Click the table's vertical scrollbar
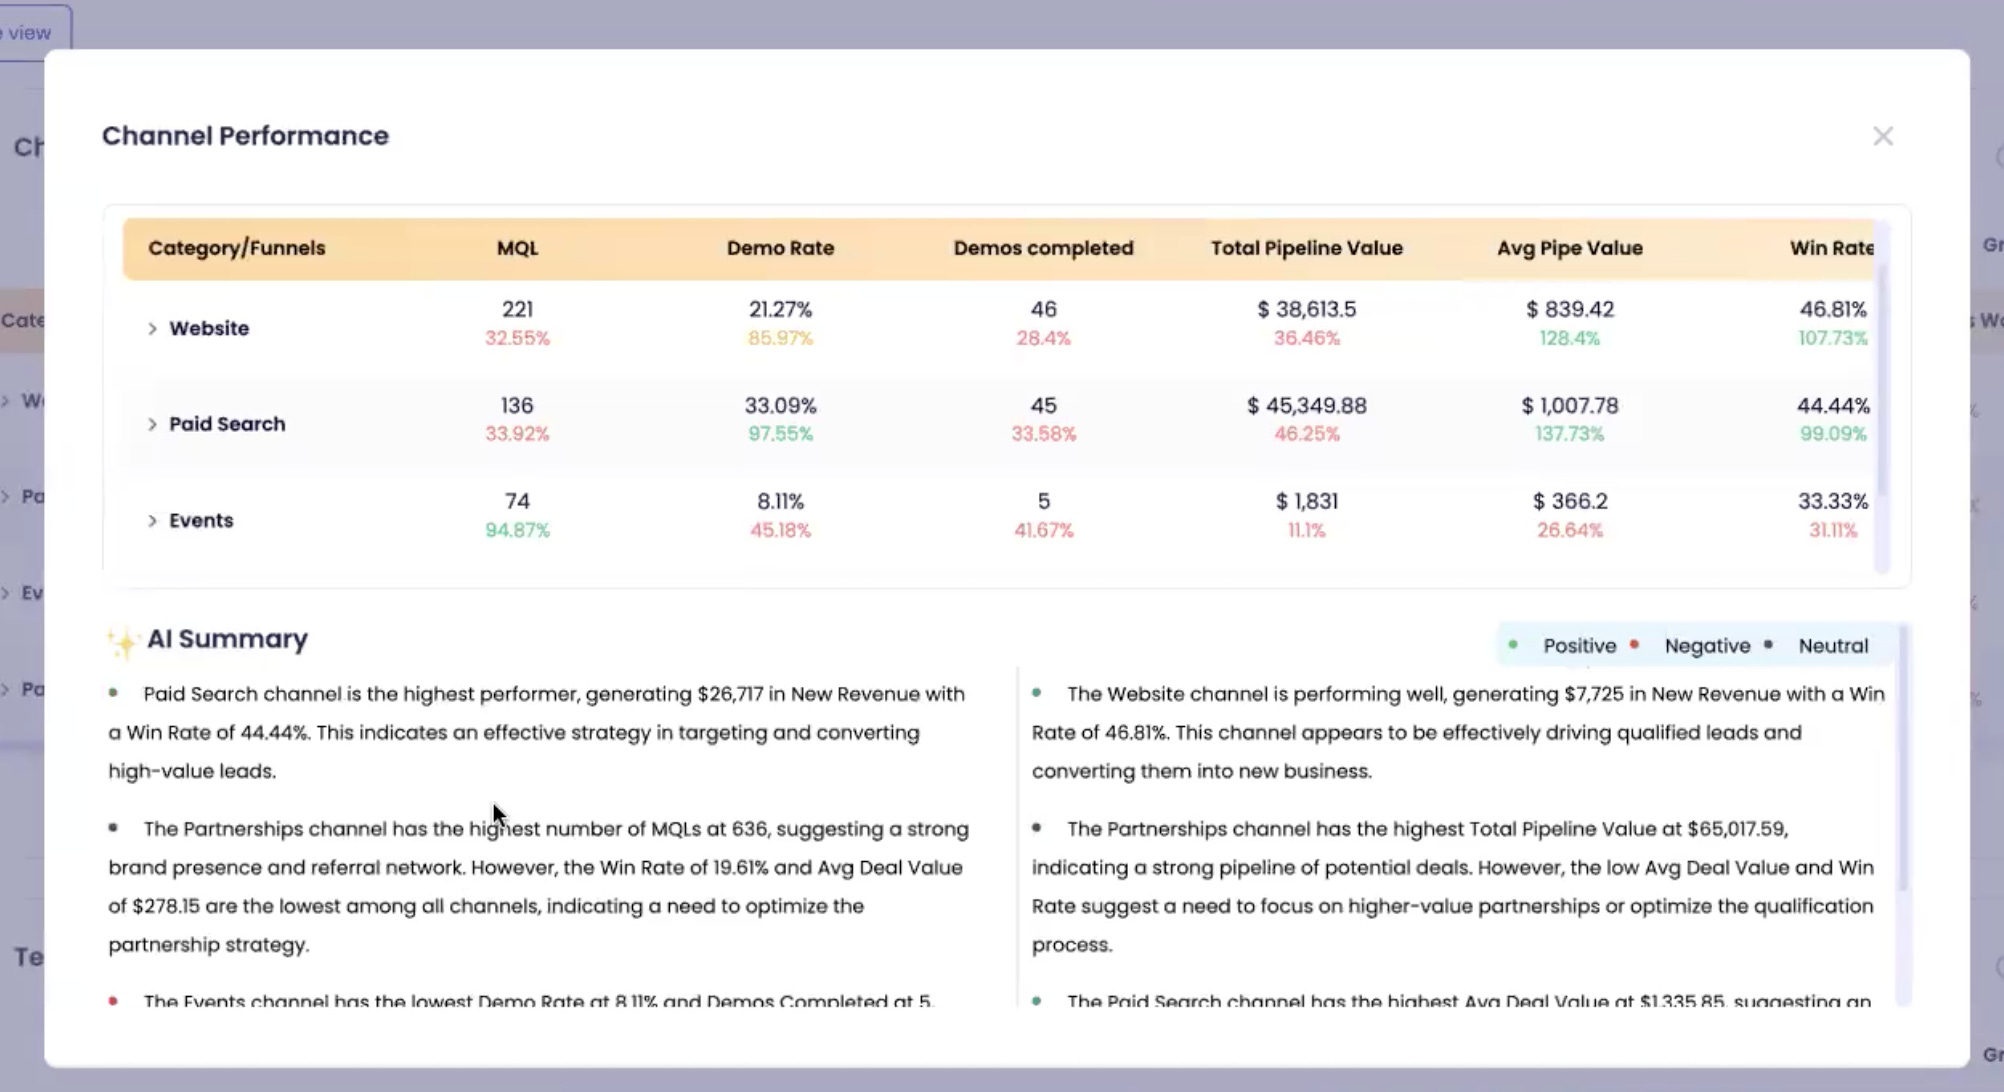The height and width of the screenshot is (1092, 2004). click(1882, 380)
